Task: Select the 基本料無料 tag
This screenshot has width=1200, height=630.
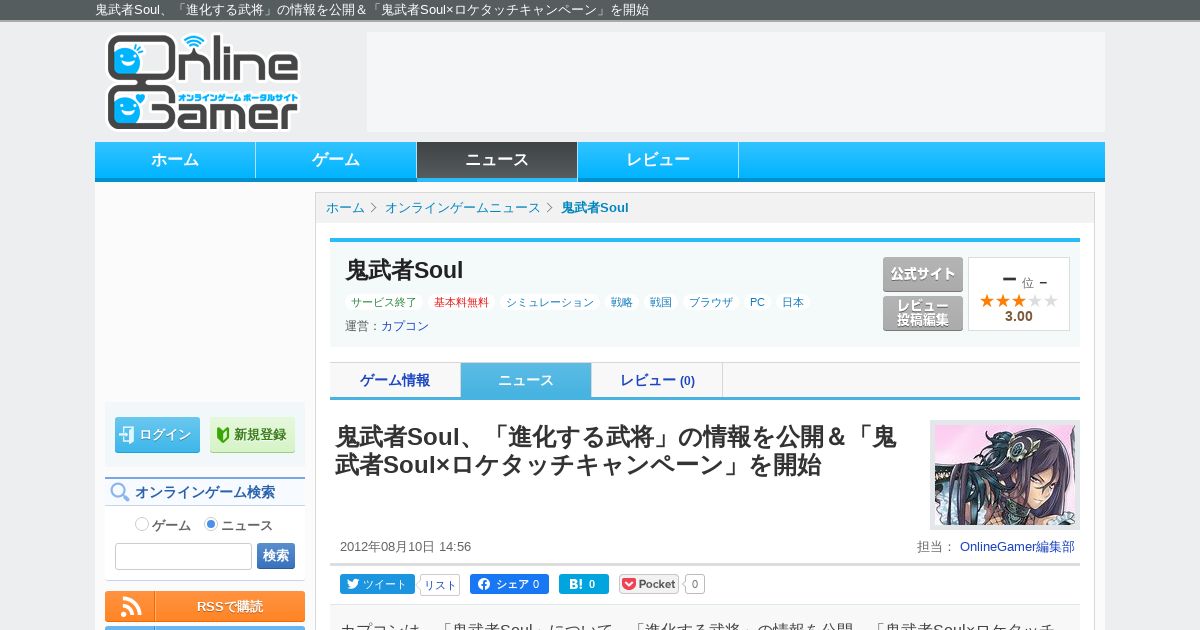Action: (461, 302)
